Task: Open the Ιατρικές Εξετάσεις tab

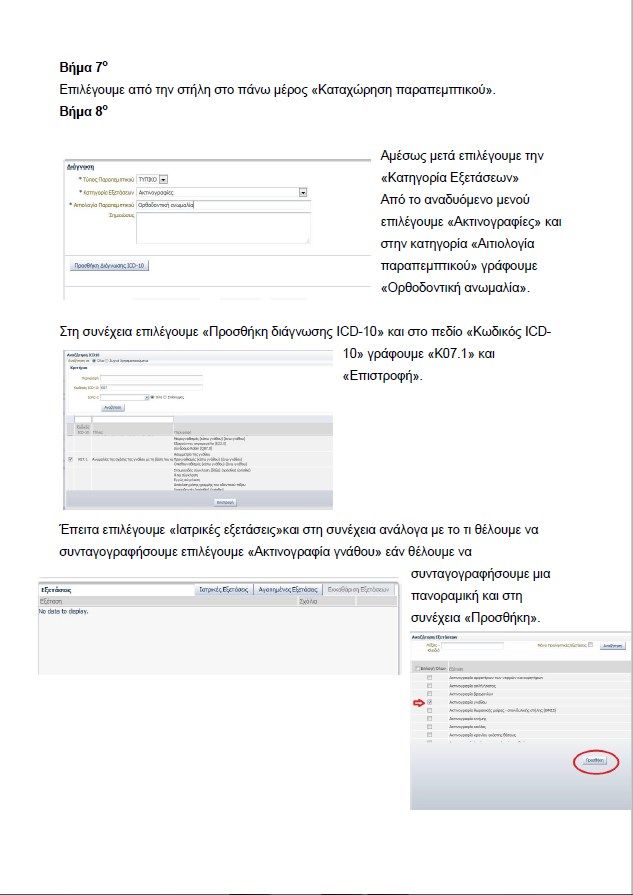Action: coord(224,589)
